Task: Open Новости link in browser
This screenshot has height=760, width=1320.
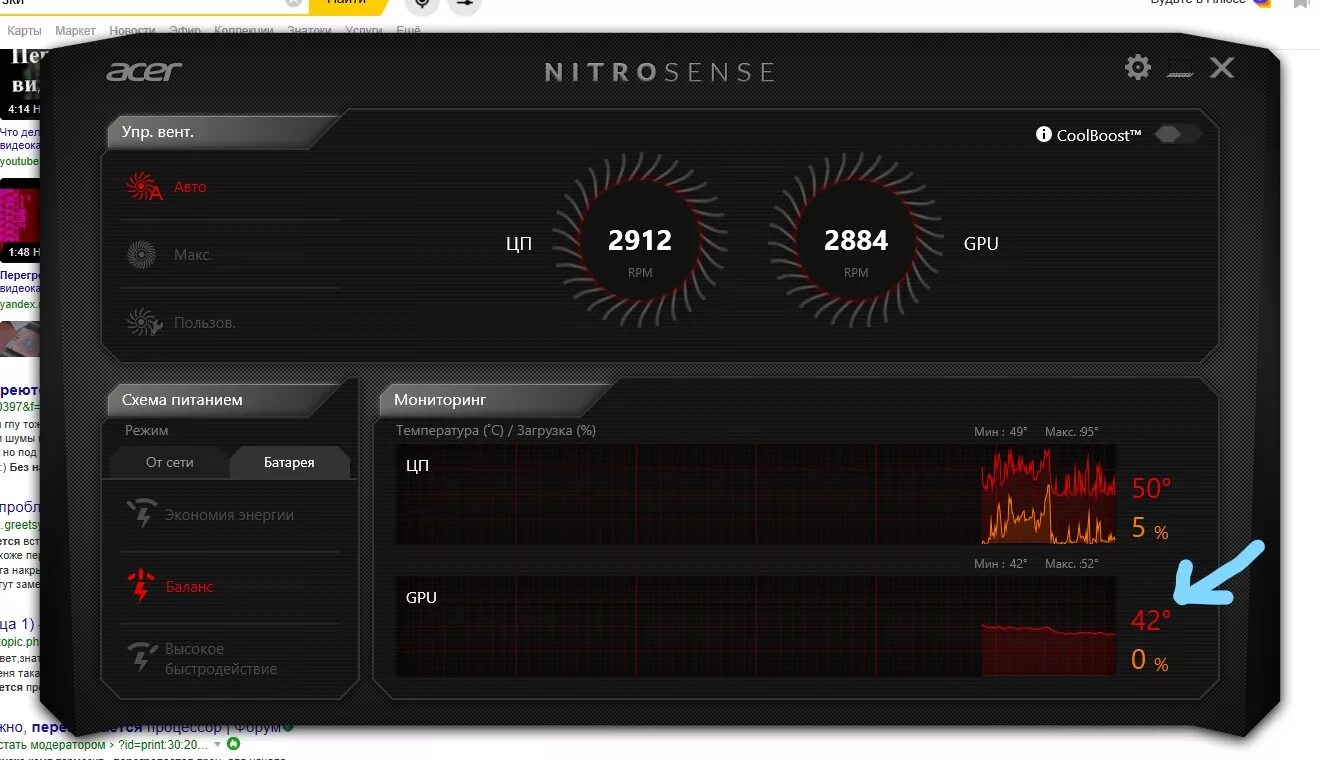Action: tap(132, 31)
